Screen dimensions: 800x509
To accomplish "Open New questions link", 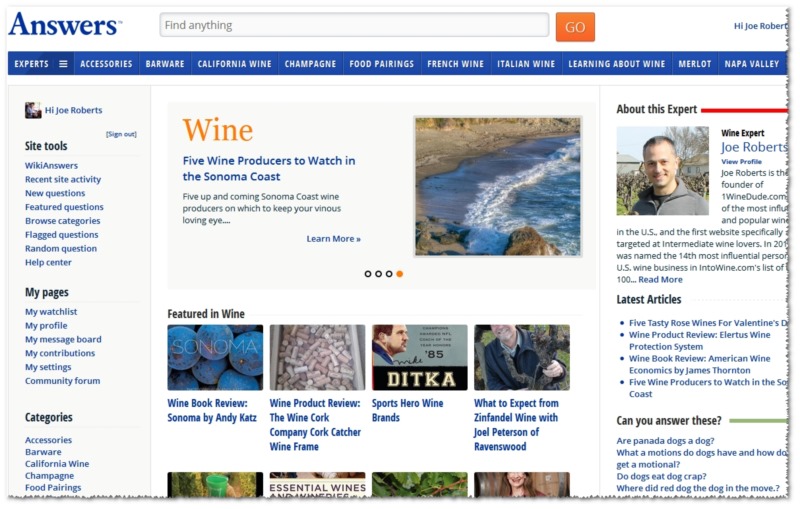I will [55, 193].
